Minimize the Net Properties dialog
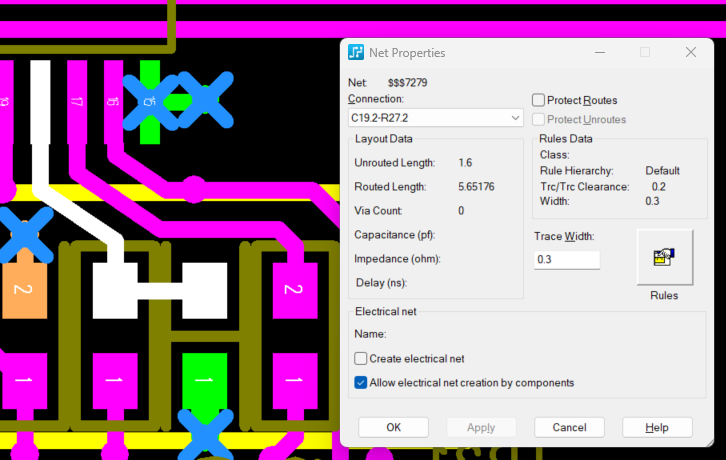This screenshot has height=460, width=726. click(599, 52)
